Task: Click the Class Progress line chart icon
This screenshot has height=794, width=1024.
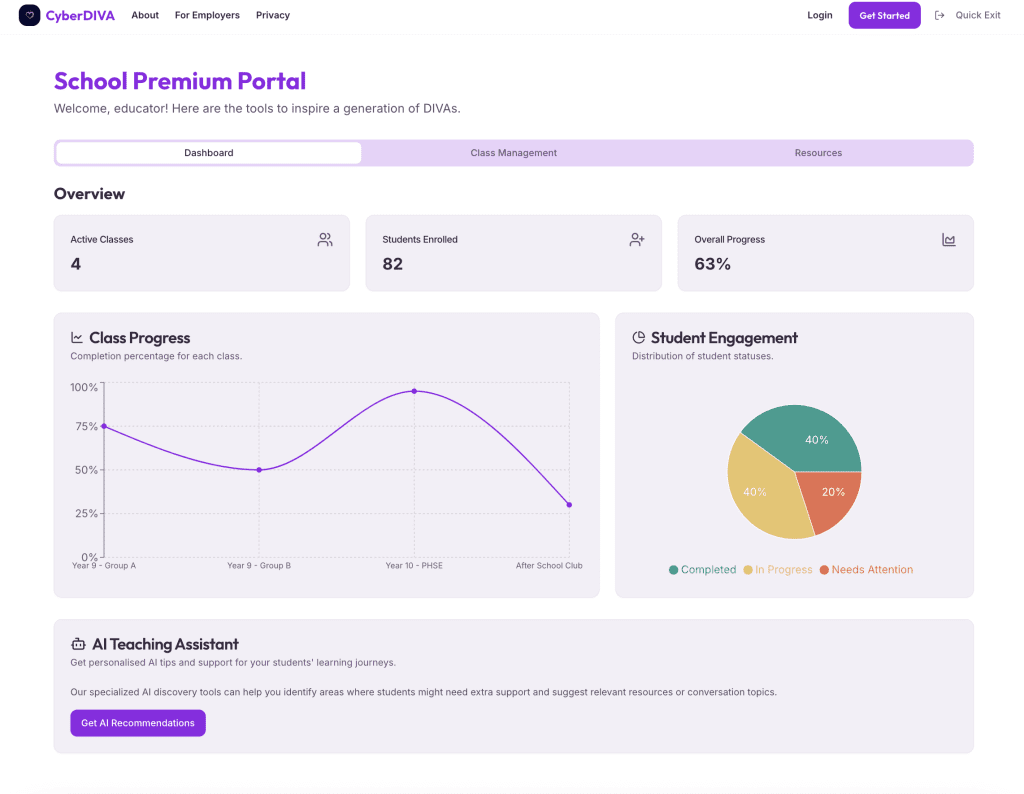Action: 77,338
